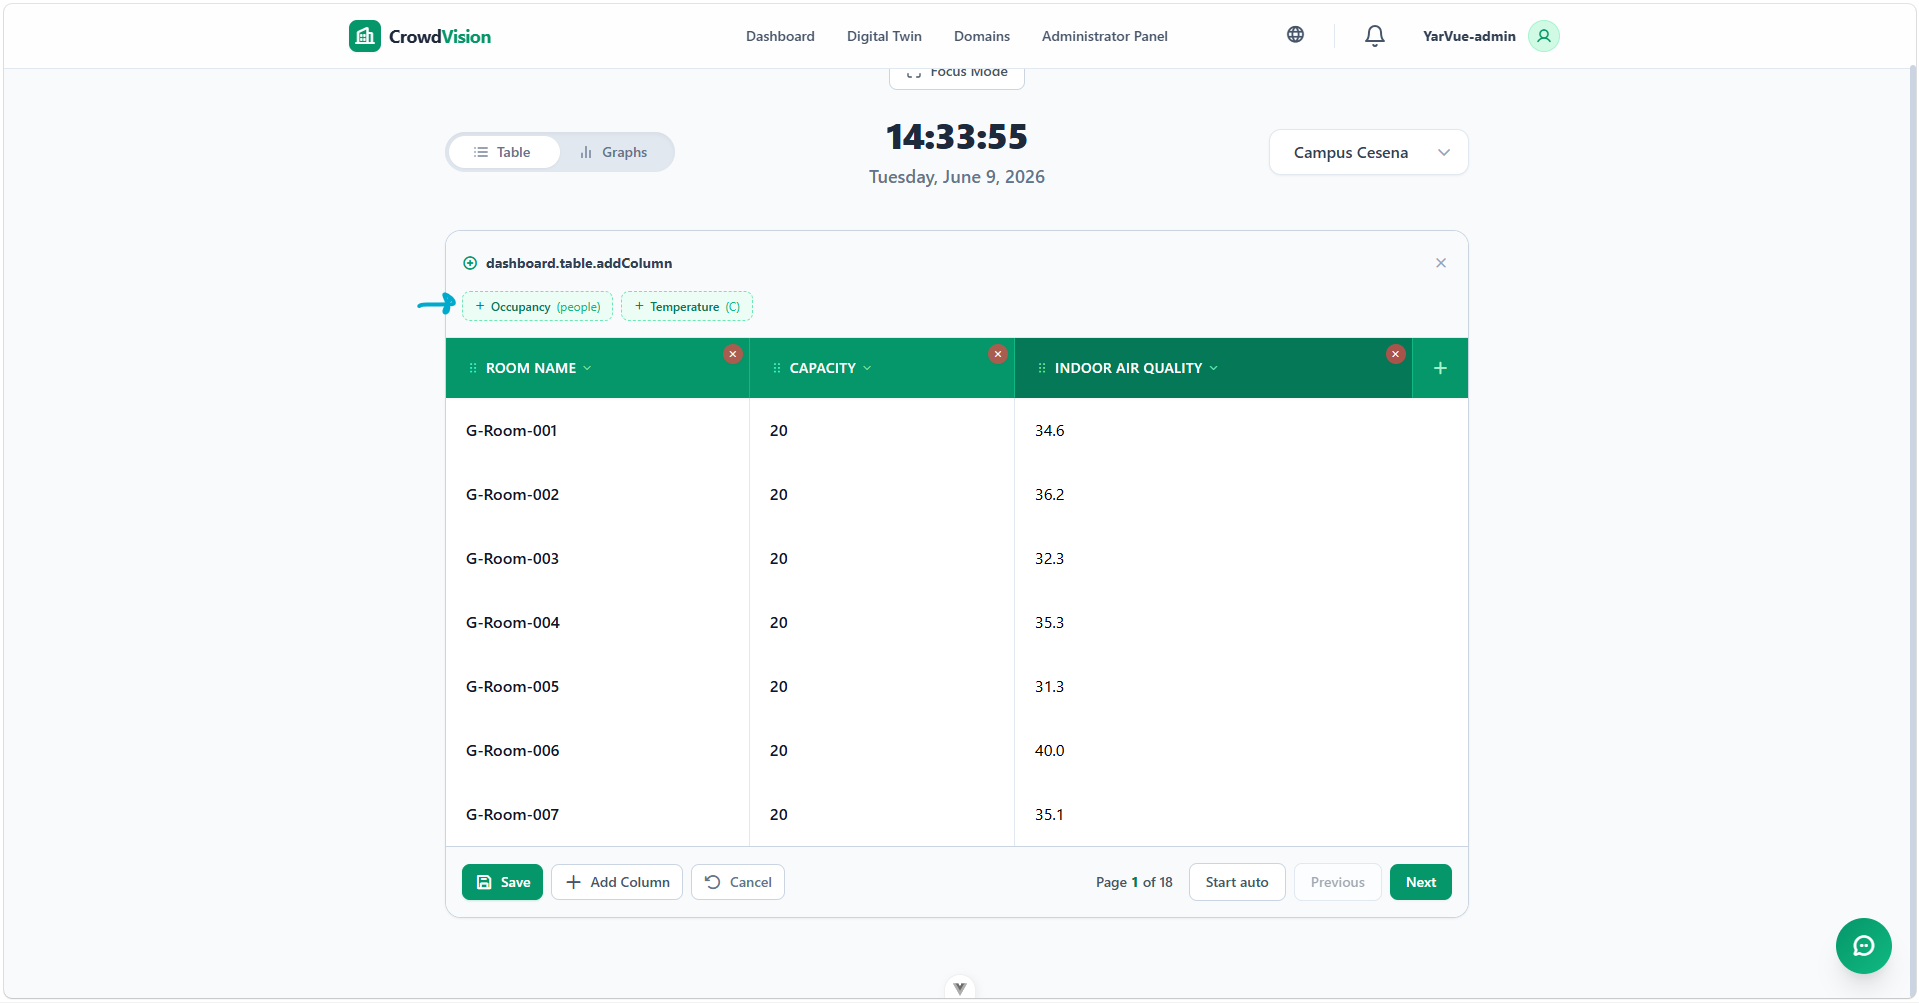Image resolution: width=1919 pixels, height=1003 pixels.
Task: Remove the Capacity column
Action: point(997,354)
